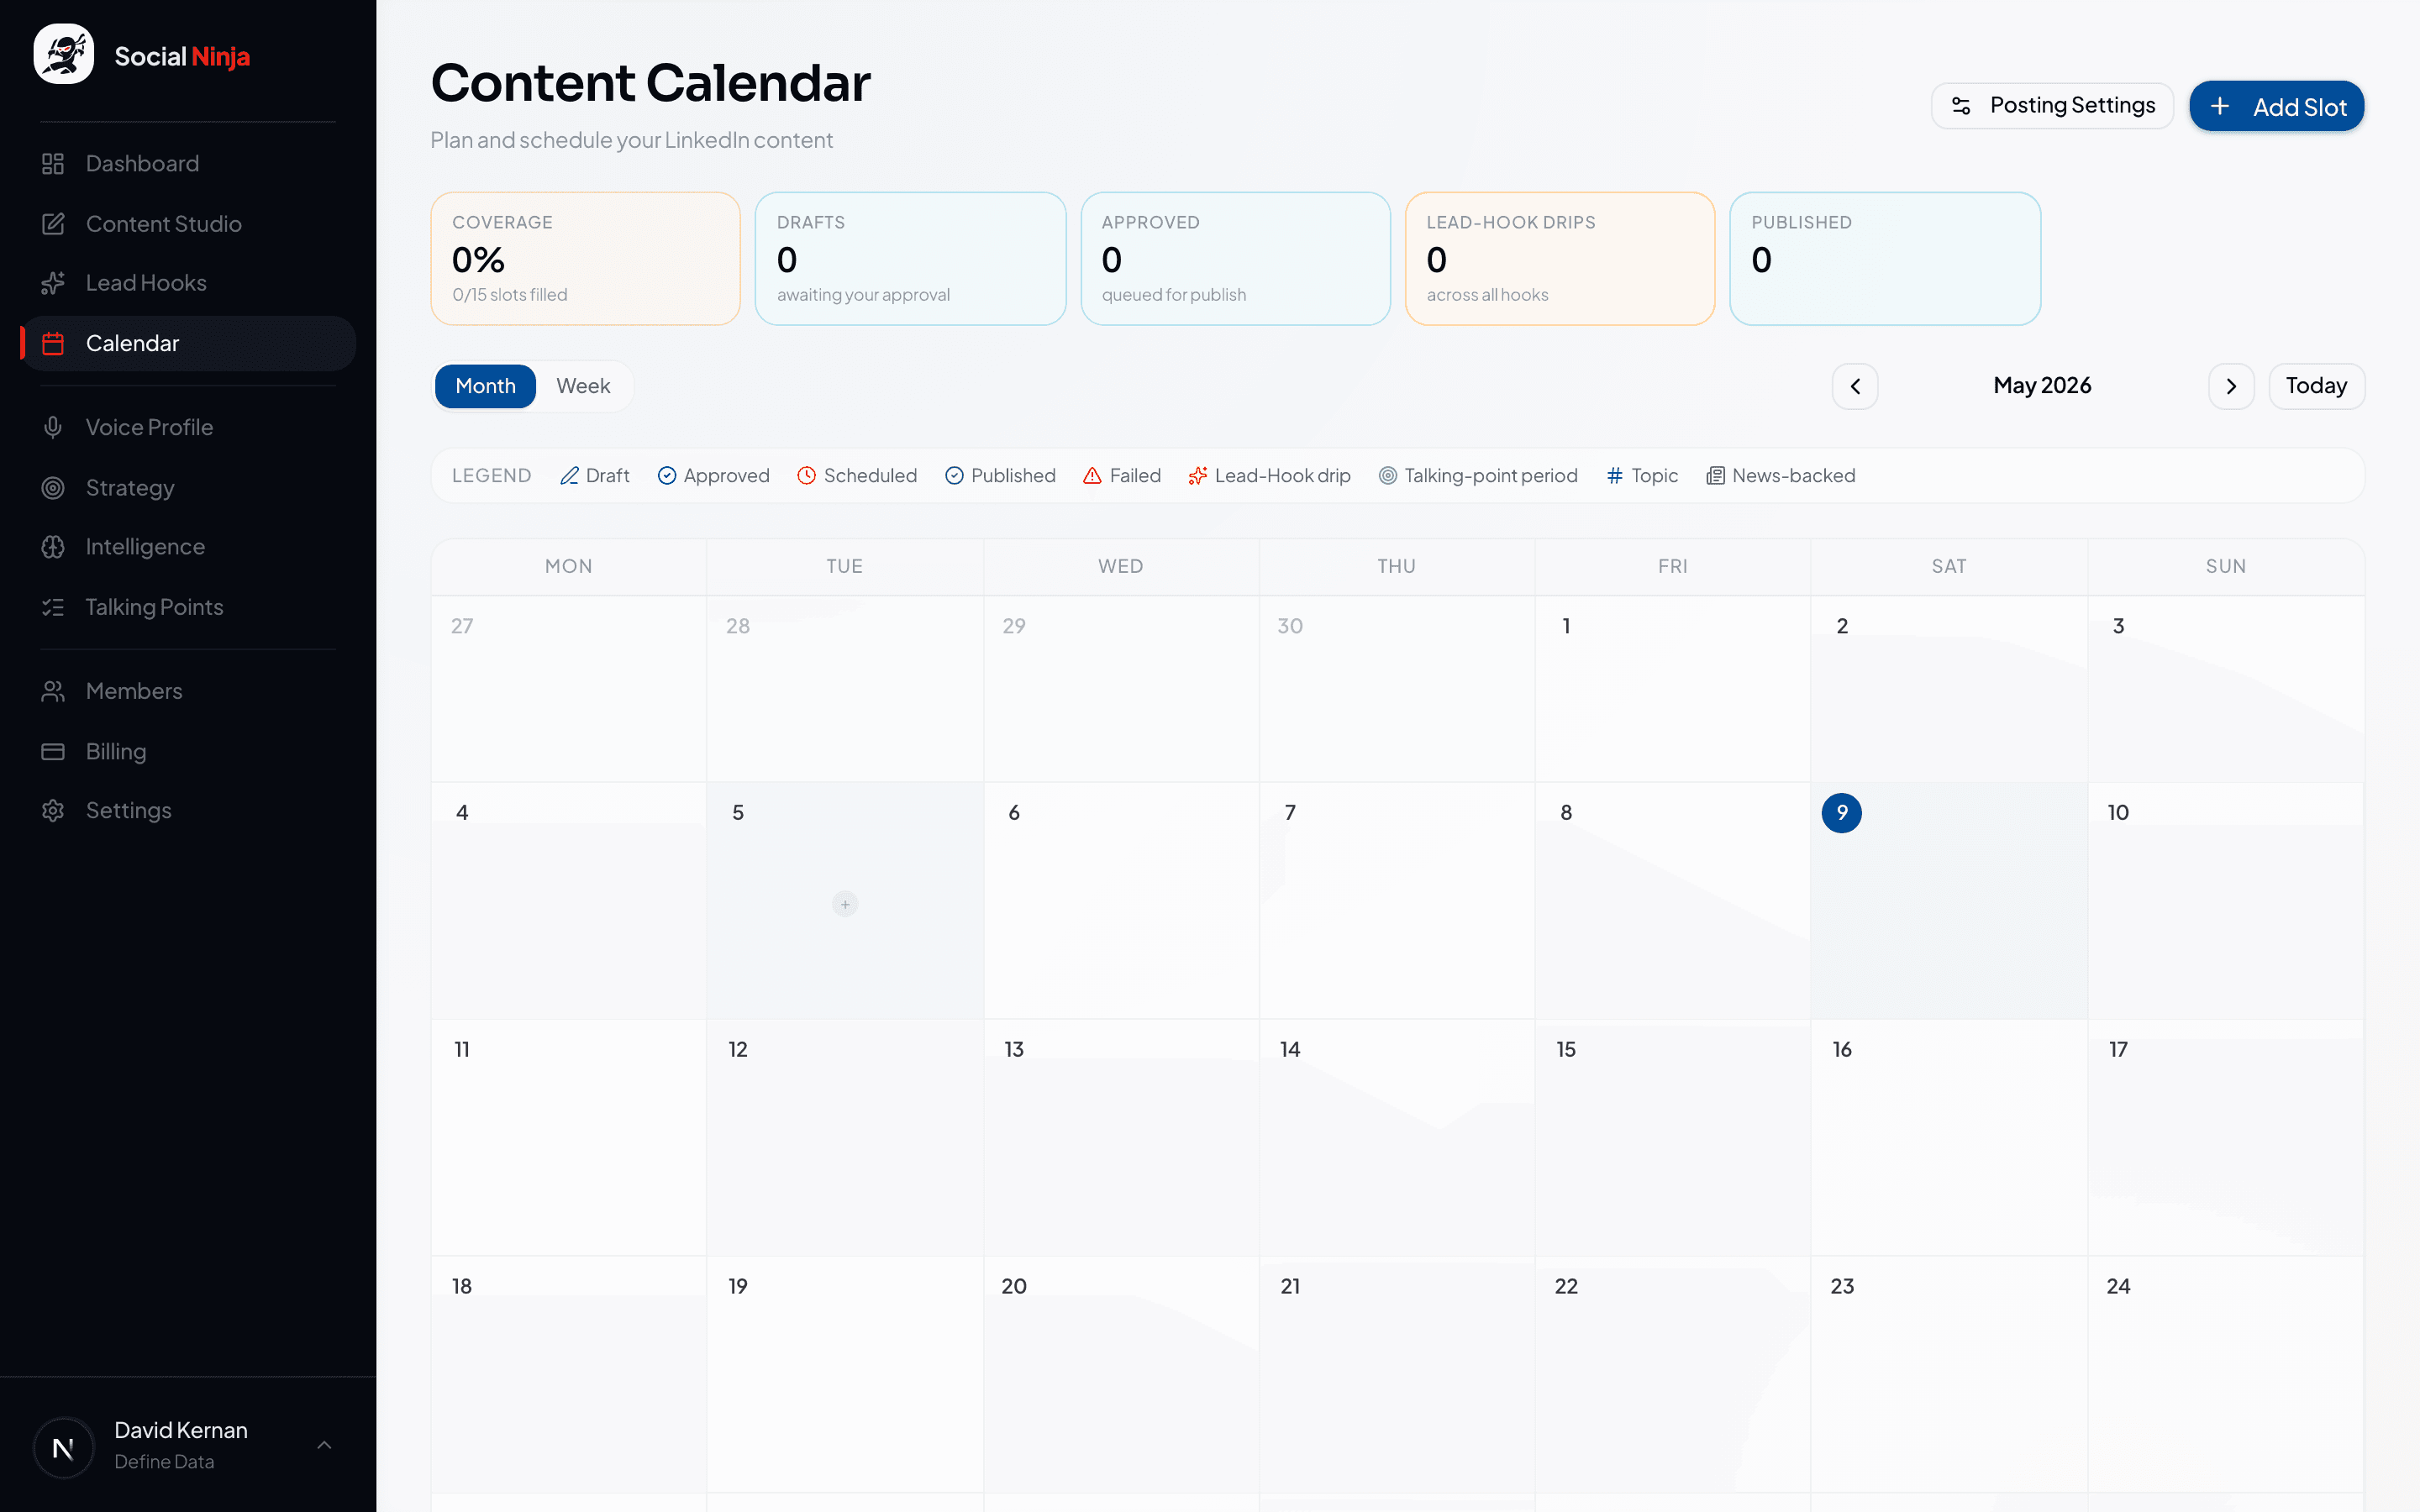Open the Billing page
The image size is (2420, 1512).
tap(188, 751)
